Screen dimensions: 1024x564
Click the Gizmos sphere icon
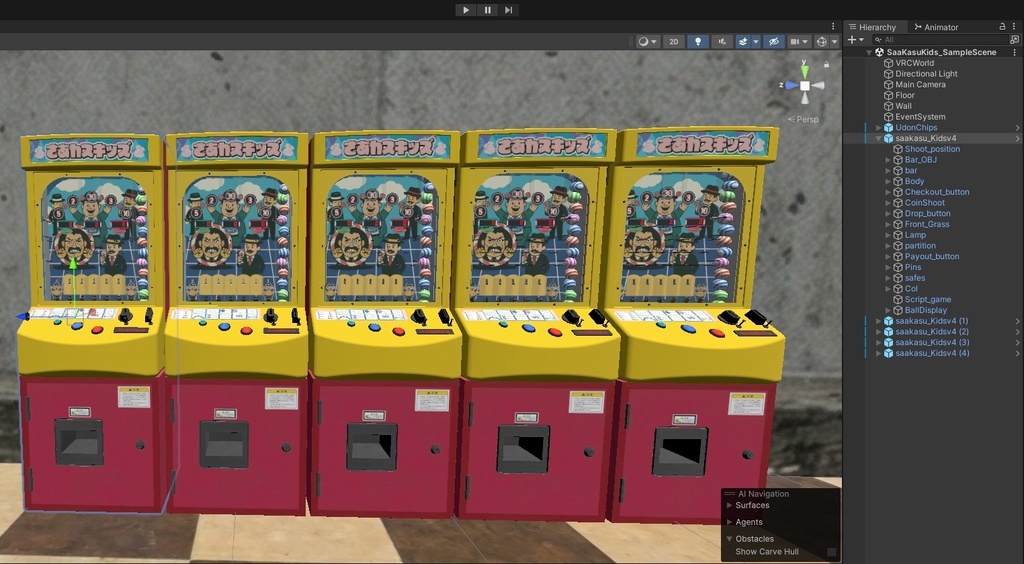(822, 42)
